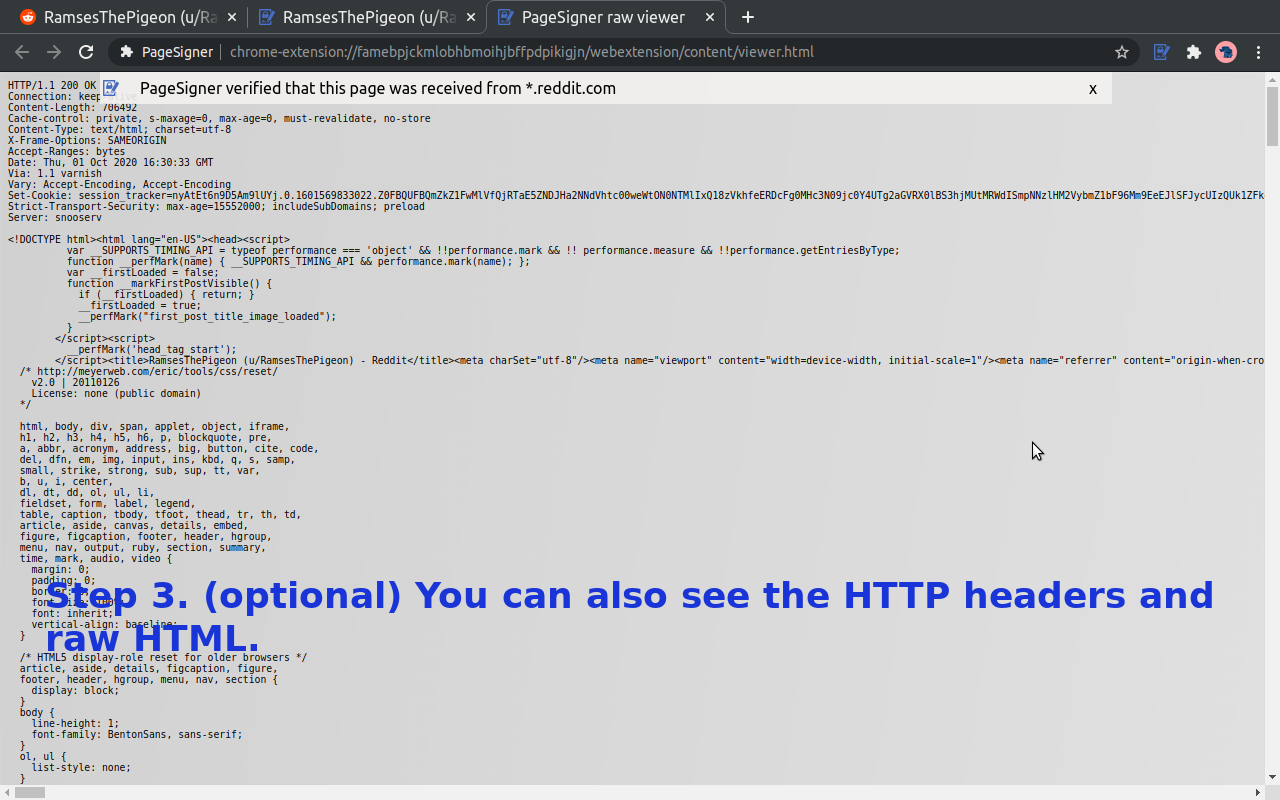1280x800 pixels.
Task: Click the vertical scrollbar thumb
Action: [1272, 116]
